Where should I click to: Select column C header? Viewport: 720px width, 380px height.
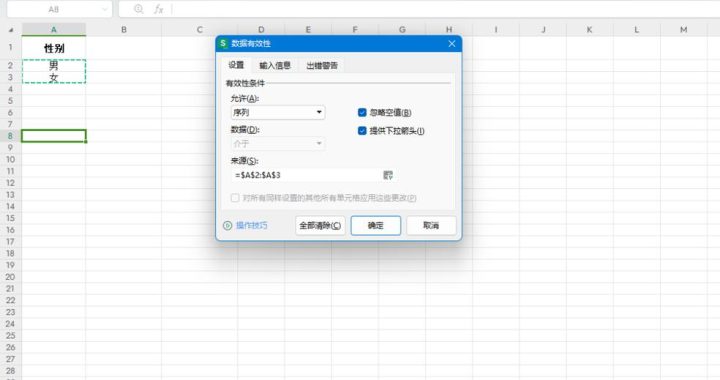[x=199, y=30]
